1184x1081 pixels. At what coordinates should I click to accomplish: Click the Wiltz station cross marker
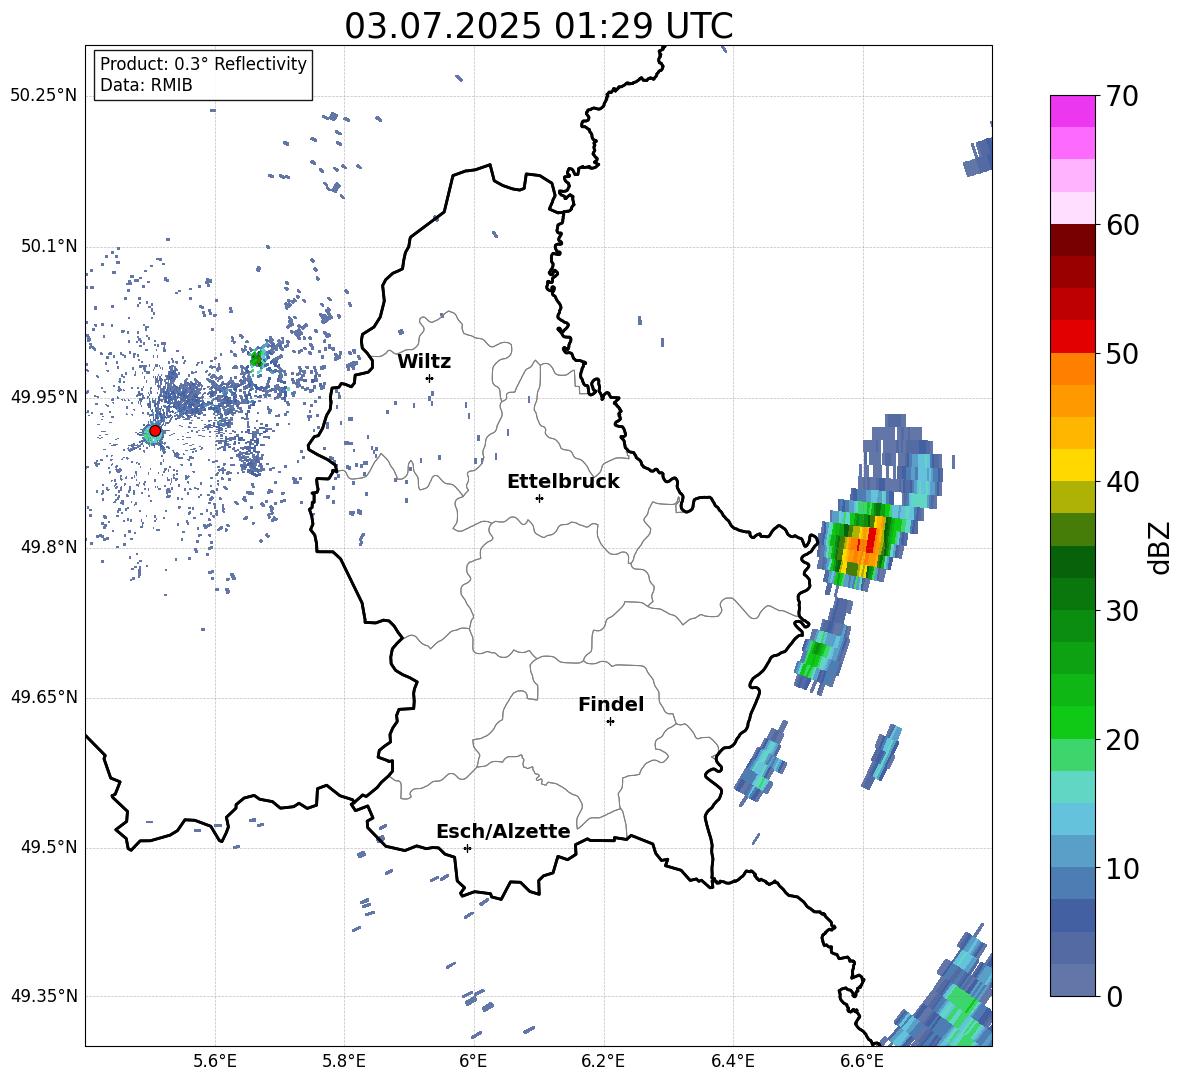tap(429, 378)
